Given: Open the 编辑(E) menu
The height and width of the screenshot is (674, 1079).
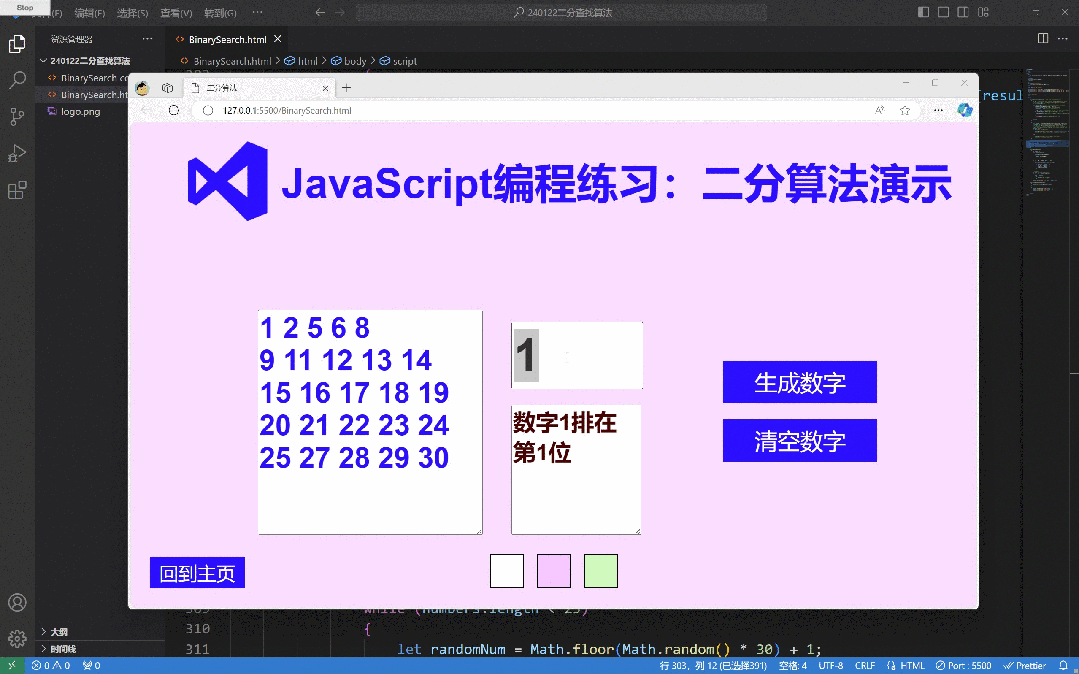Looking at the screenshot, I should pos(90,13).
